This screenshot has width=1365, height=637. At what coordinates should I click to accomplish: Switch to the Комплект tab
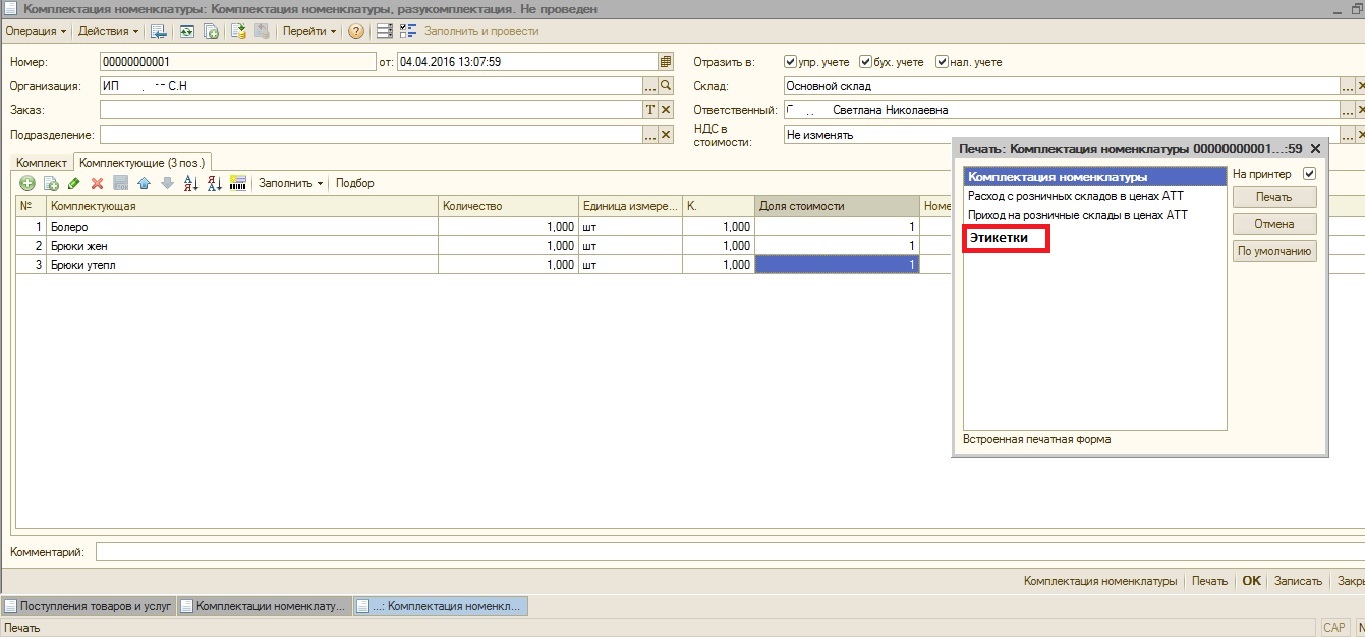click(41, 162)
